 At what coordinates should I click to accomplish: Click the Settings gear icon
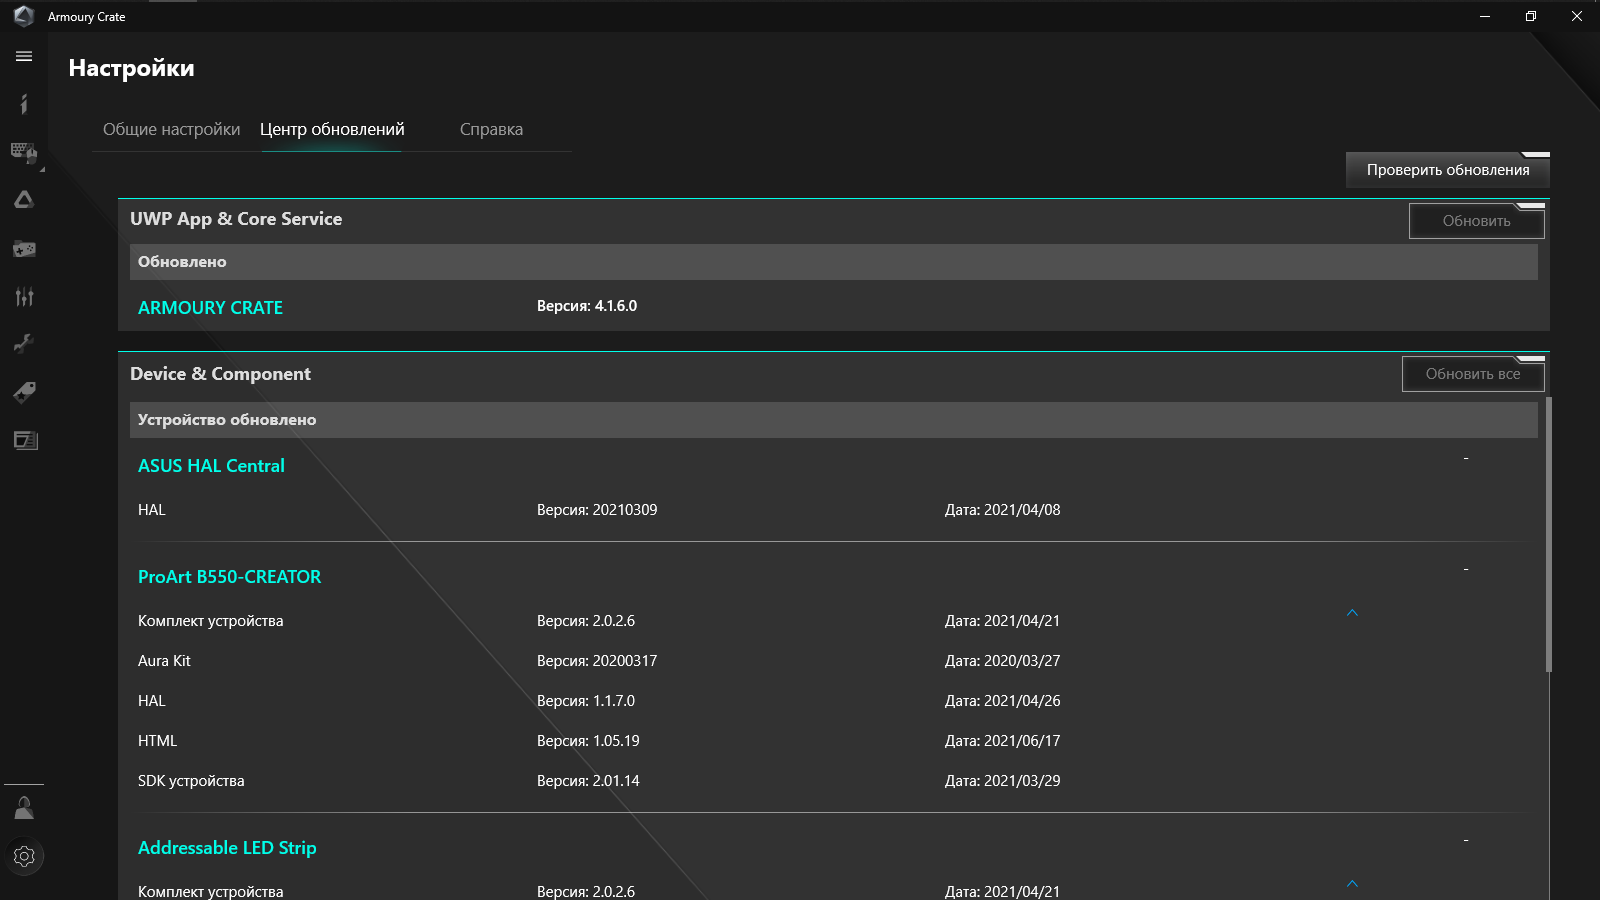(x=24, y=856)
